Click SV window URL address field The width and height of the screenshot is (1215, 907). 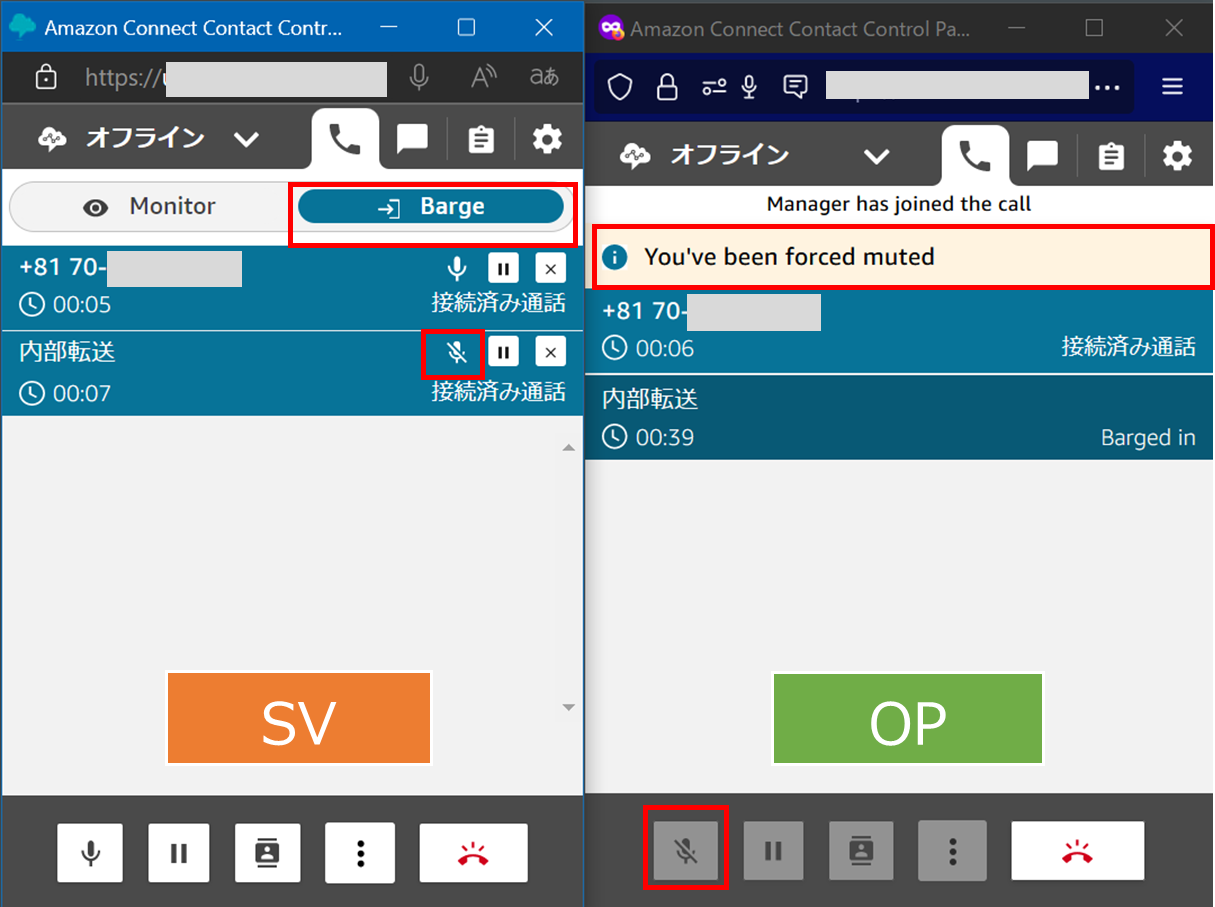(236, 78)
